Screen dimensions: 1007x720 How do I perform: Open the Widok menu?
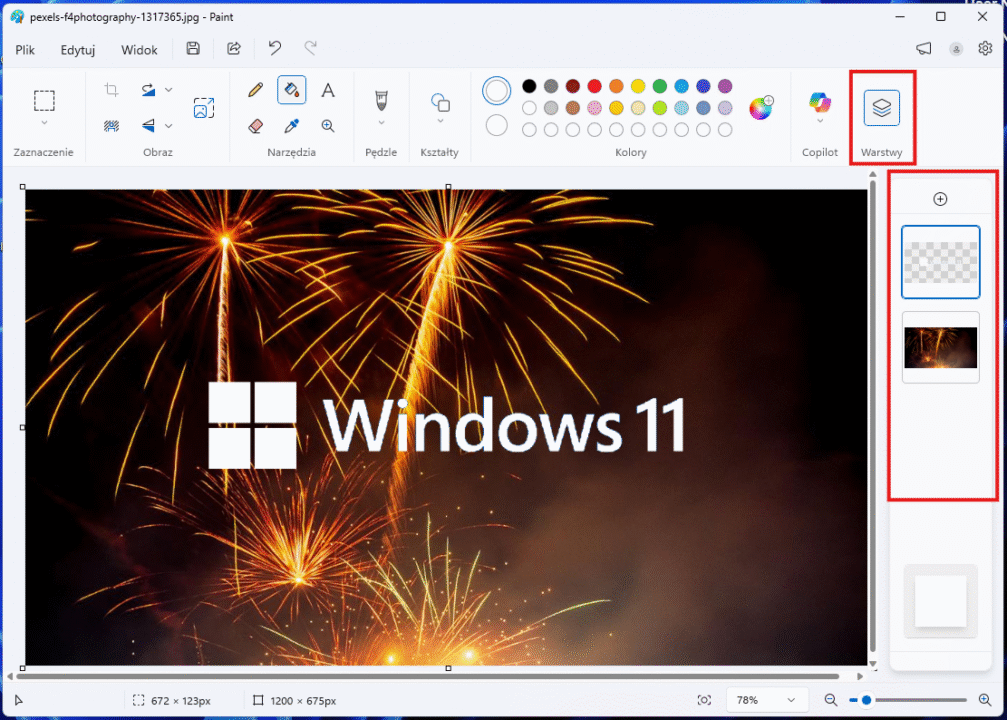[138, 49]
